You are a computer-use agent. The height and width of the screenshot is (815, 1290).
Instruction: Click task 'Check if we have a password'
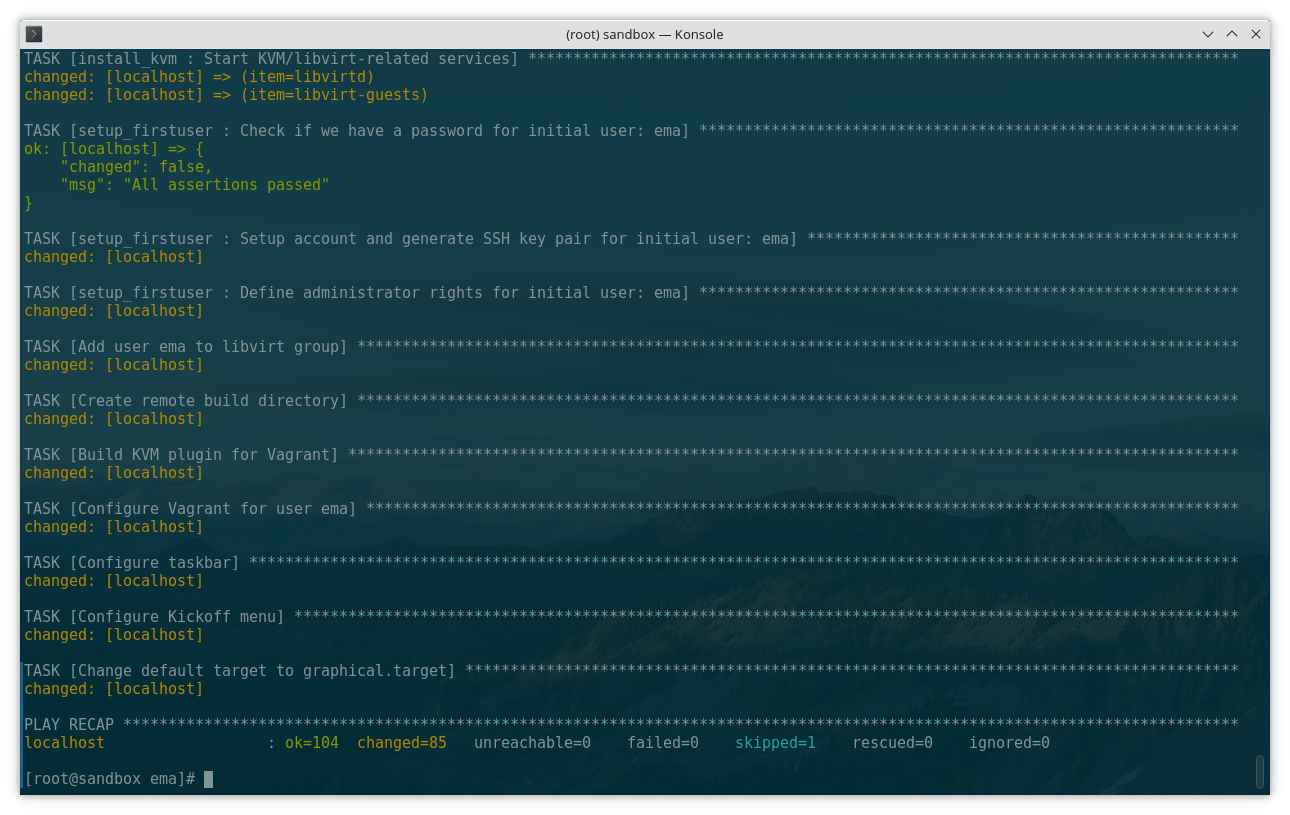pyautogui.click(x=631, y=131)
